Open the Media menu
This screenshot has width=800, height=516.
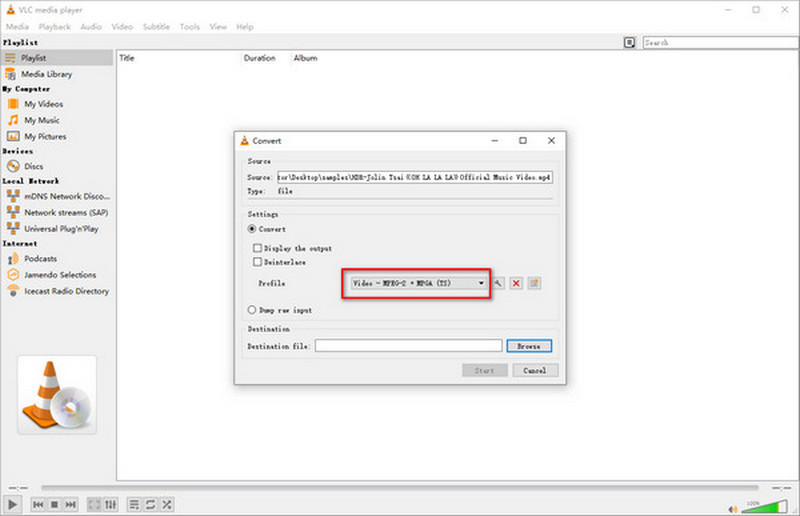[x=17, y=27]
